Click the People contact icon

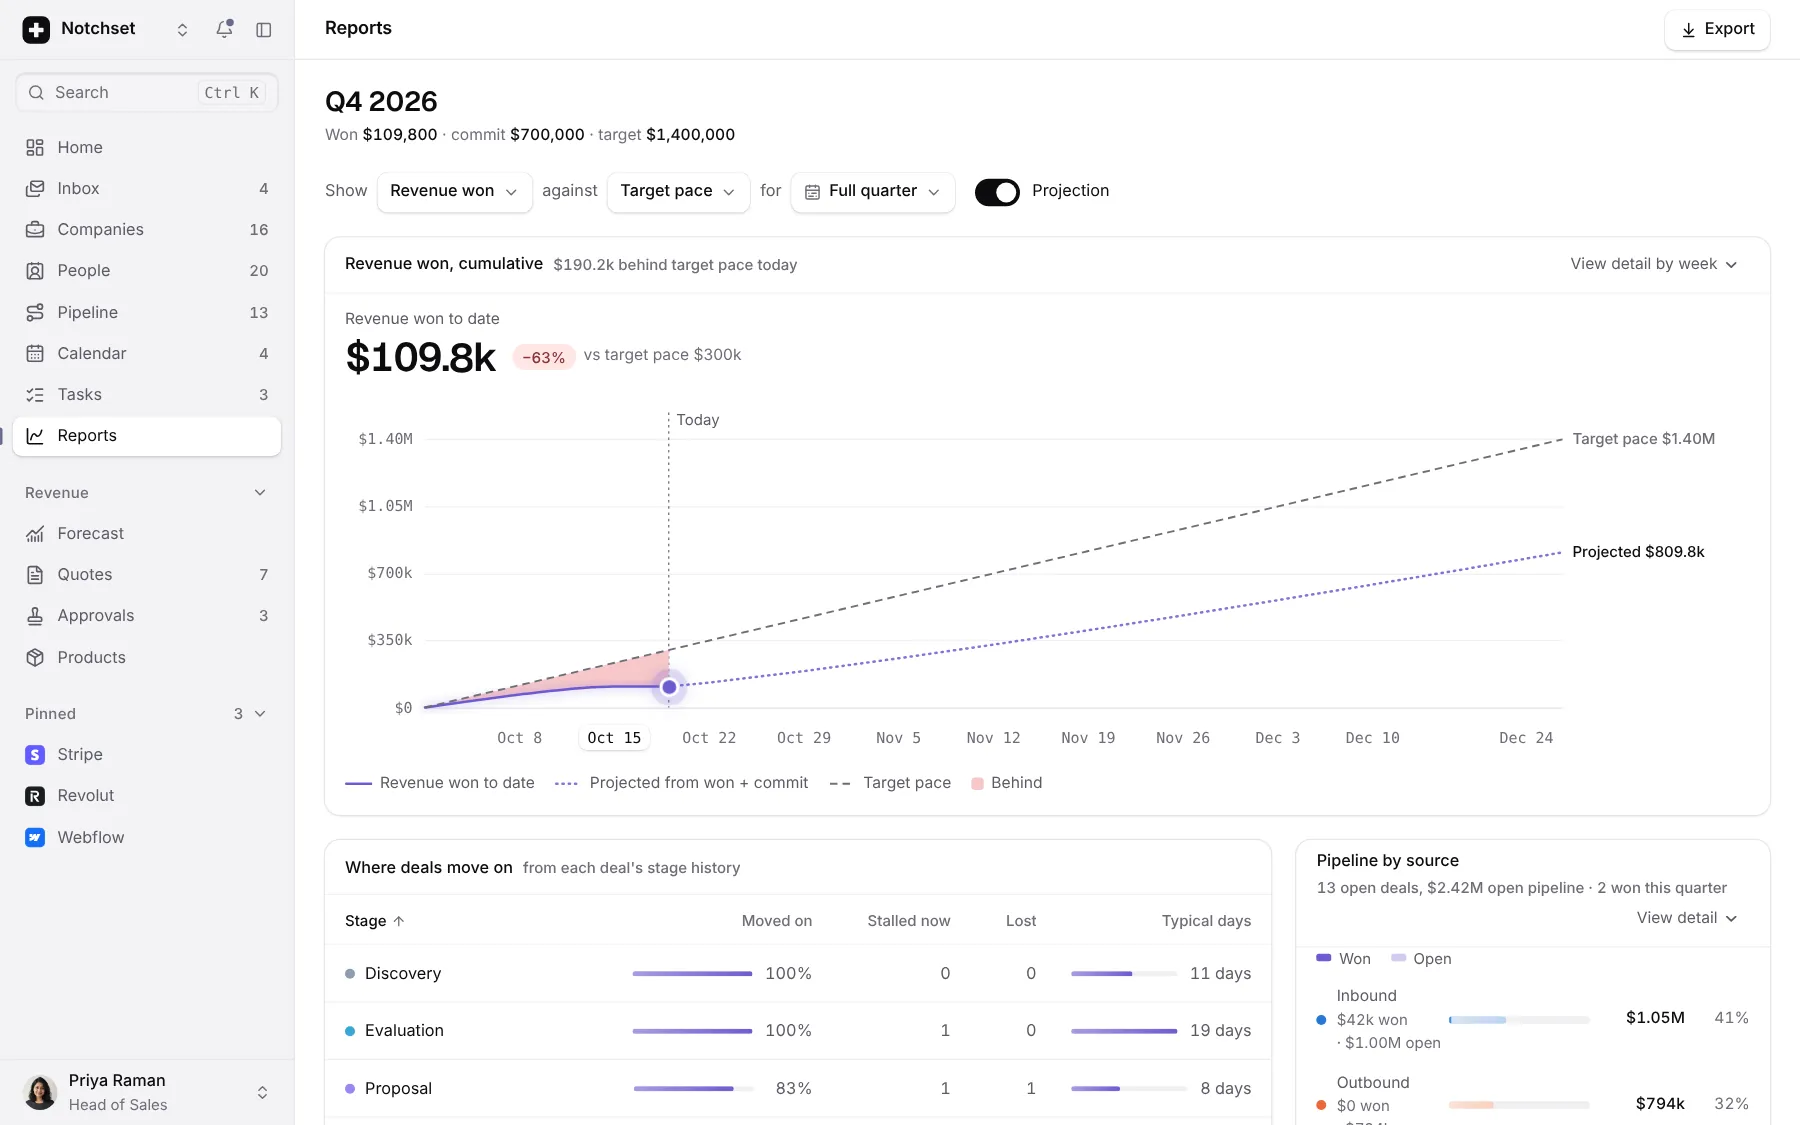[x=35, y=270]
